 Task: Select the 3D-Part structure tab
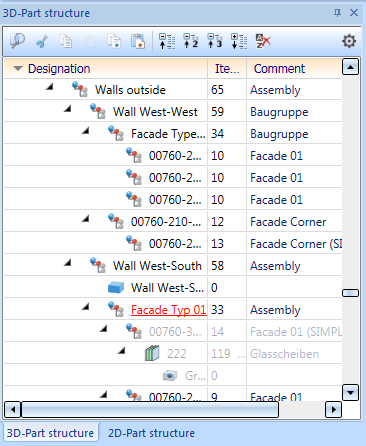[50, 433]
